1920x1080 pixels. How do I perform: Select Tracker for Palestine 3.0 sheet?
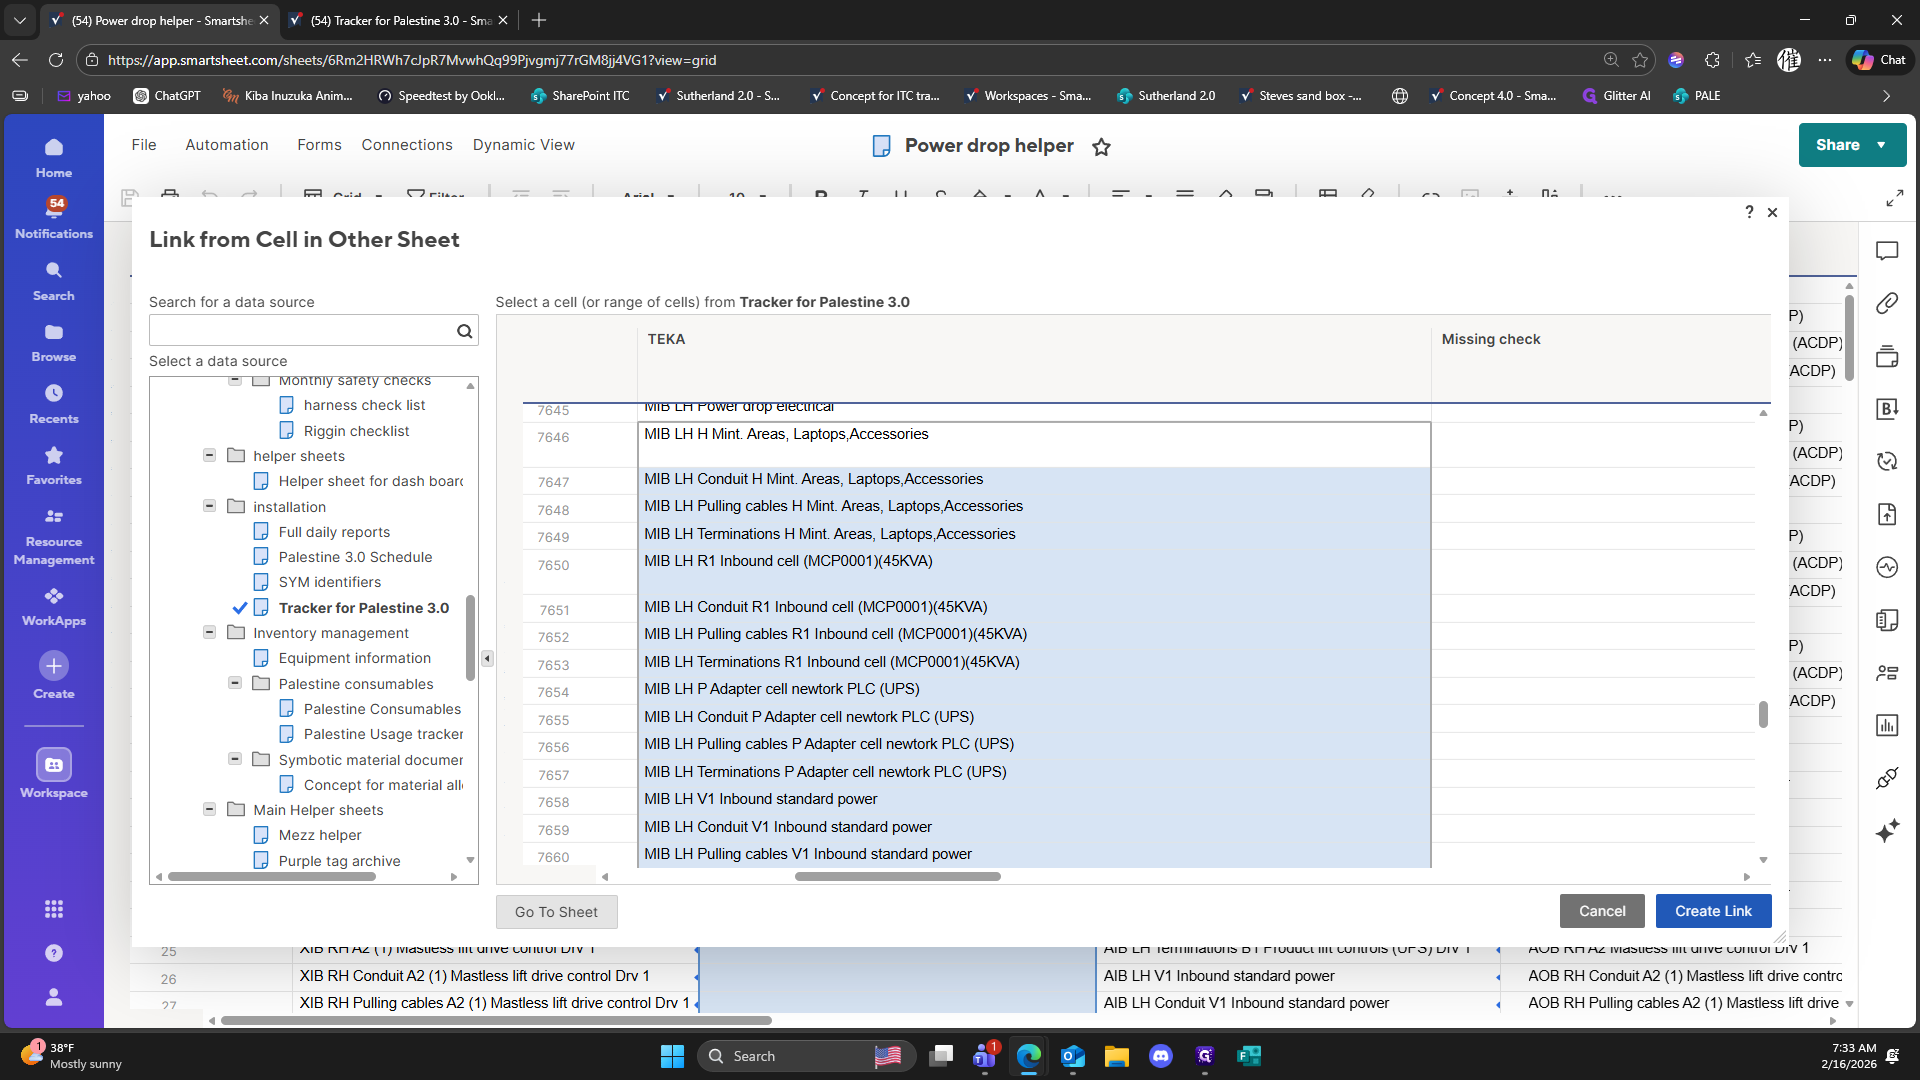coord(364,608)
